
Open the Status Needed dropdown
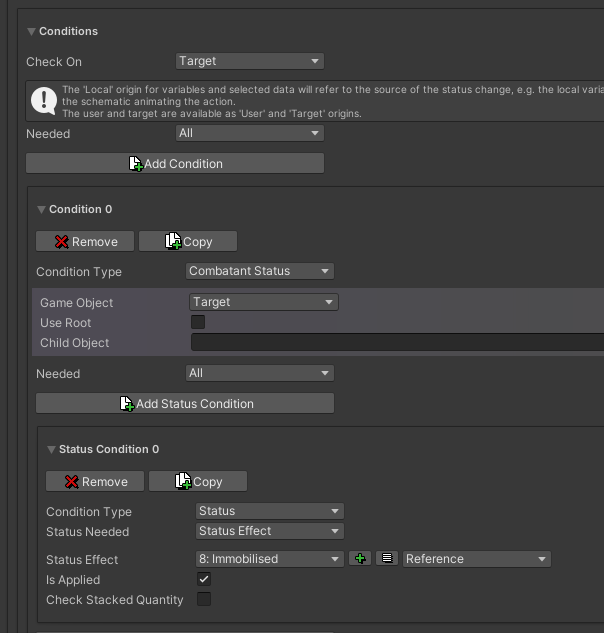[x=270, y=531]
